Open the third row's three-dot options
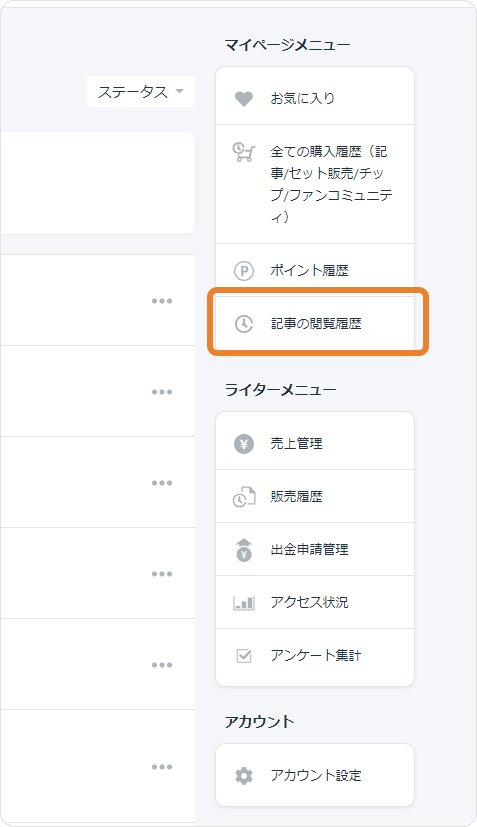Screen dimensions: 477x827 click(x=161, y=483)
